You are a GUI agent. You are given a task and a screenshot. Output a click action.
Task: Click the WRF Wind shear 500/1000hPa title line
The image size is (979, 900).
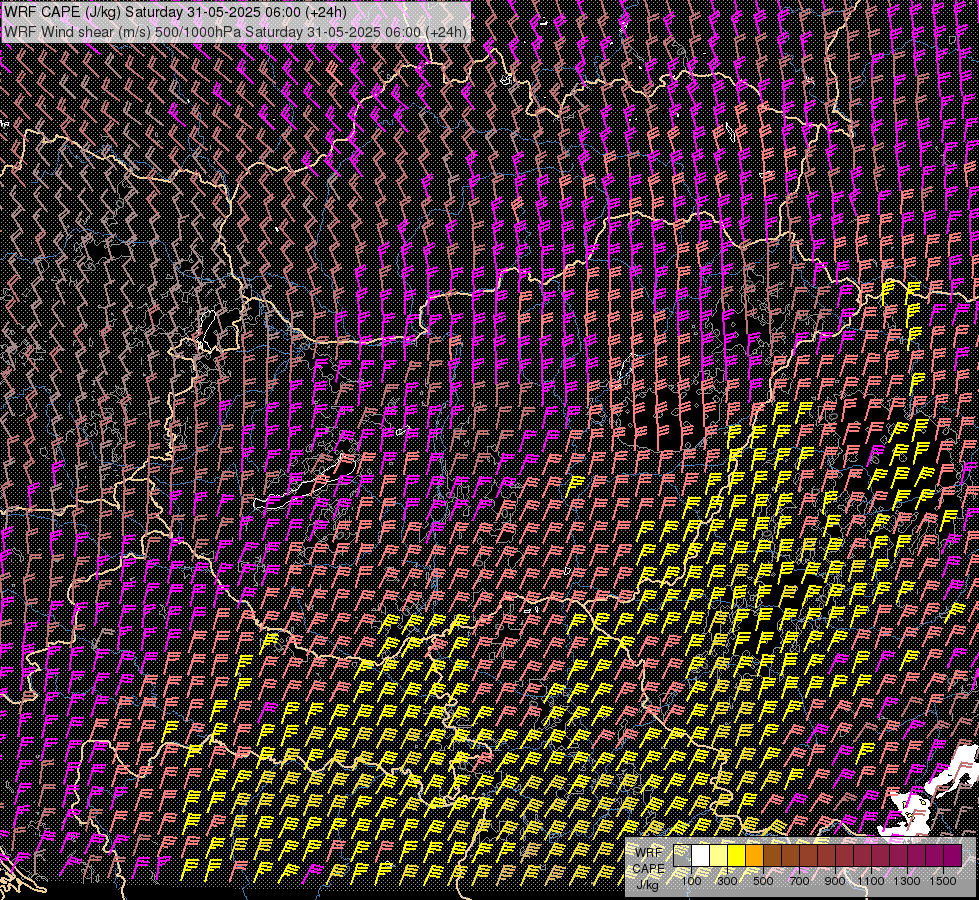(x=235, y=32)
